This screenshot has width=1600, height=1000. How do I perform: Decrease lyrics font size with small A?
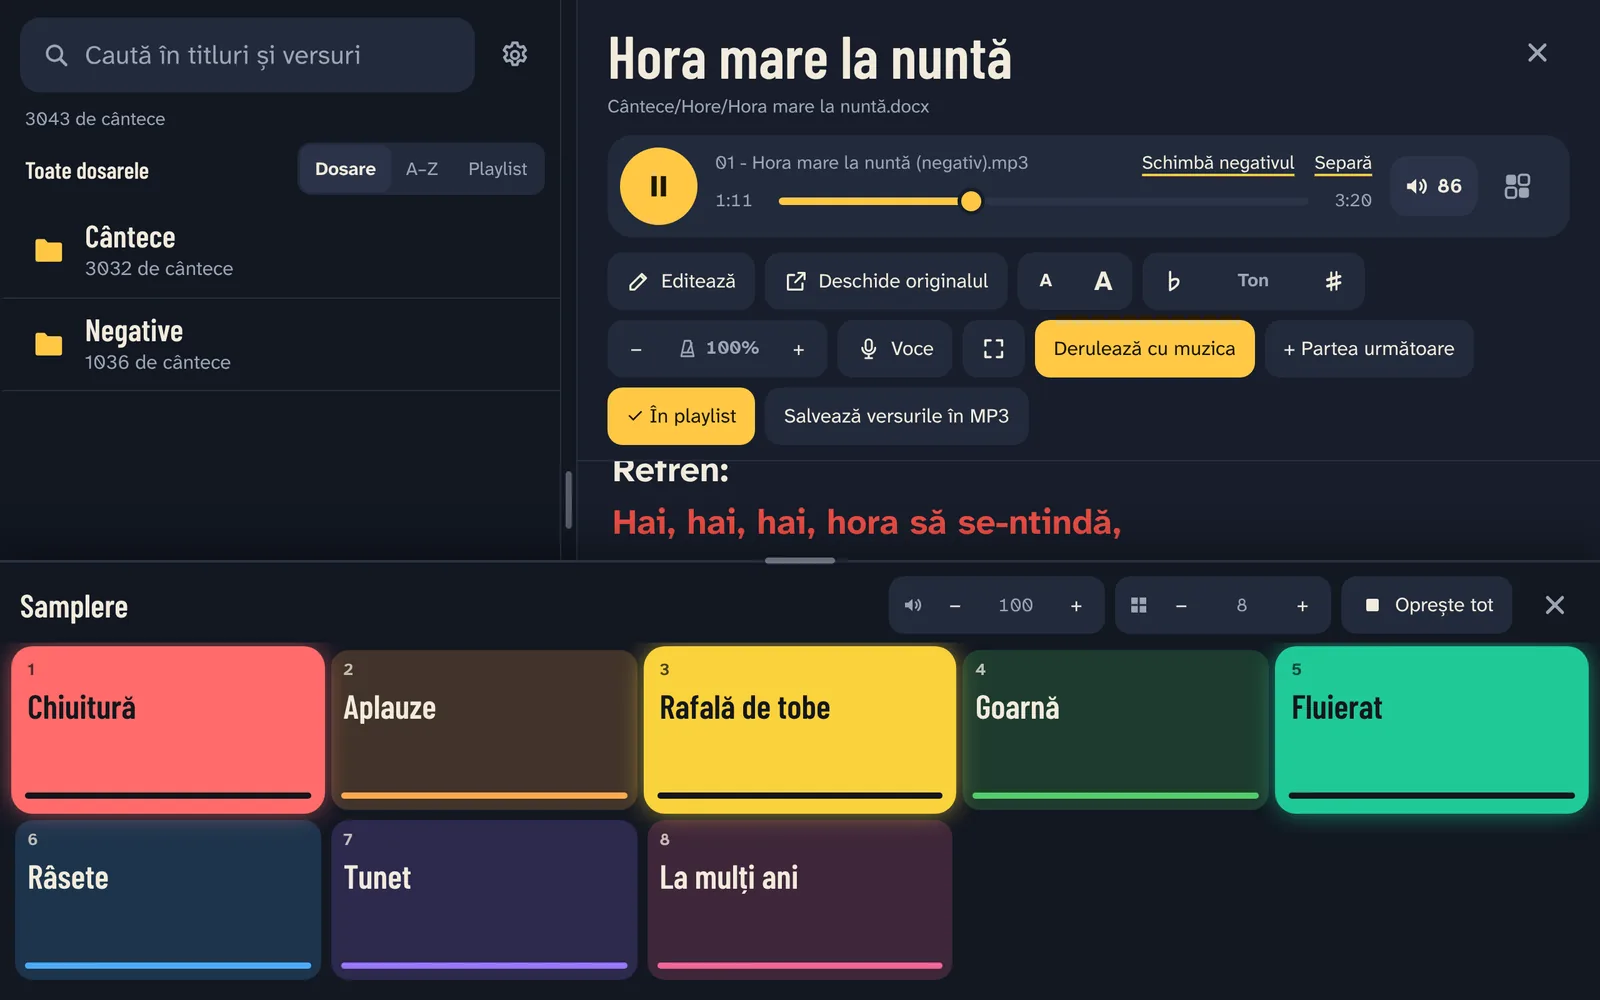coord(1046,281)
